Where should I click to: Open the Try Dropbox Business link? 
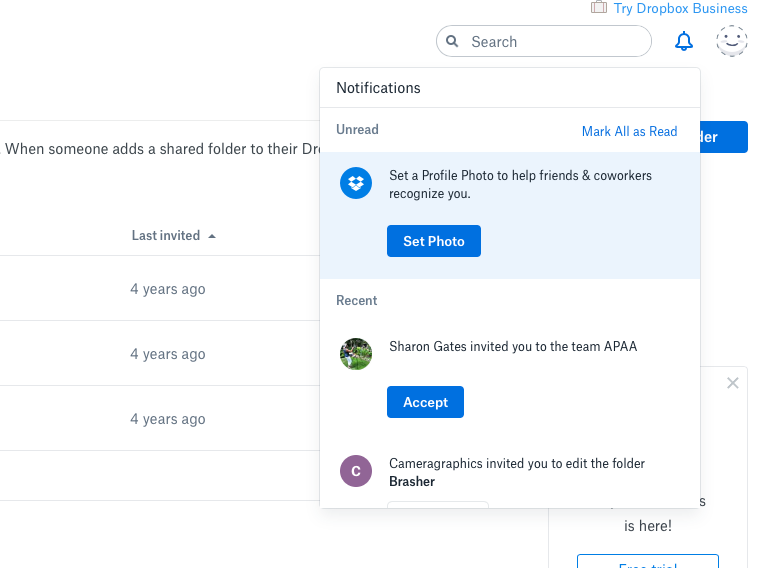pyautogui.click(x=680, y=9)
